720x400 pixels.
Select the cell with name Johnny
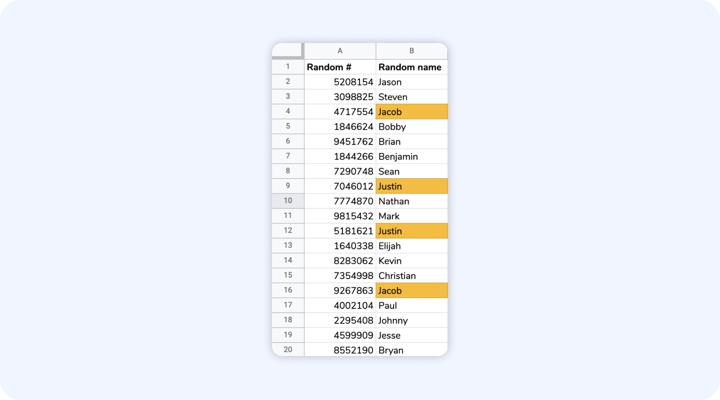pyautogui.click(x=412, y=320)
